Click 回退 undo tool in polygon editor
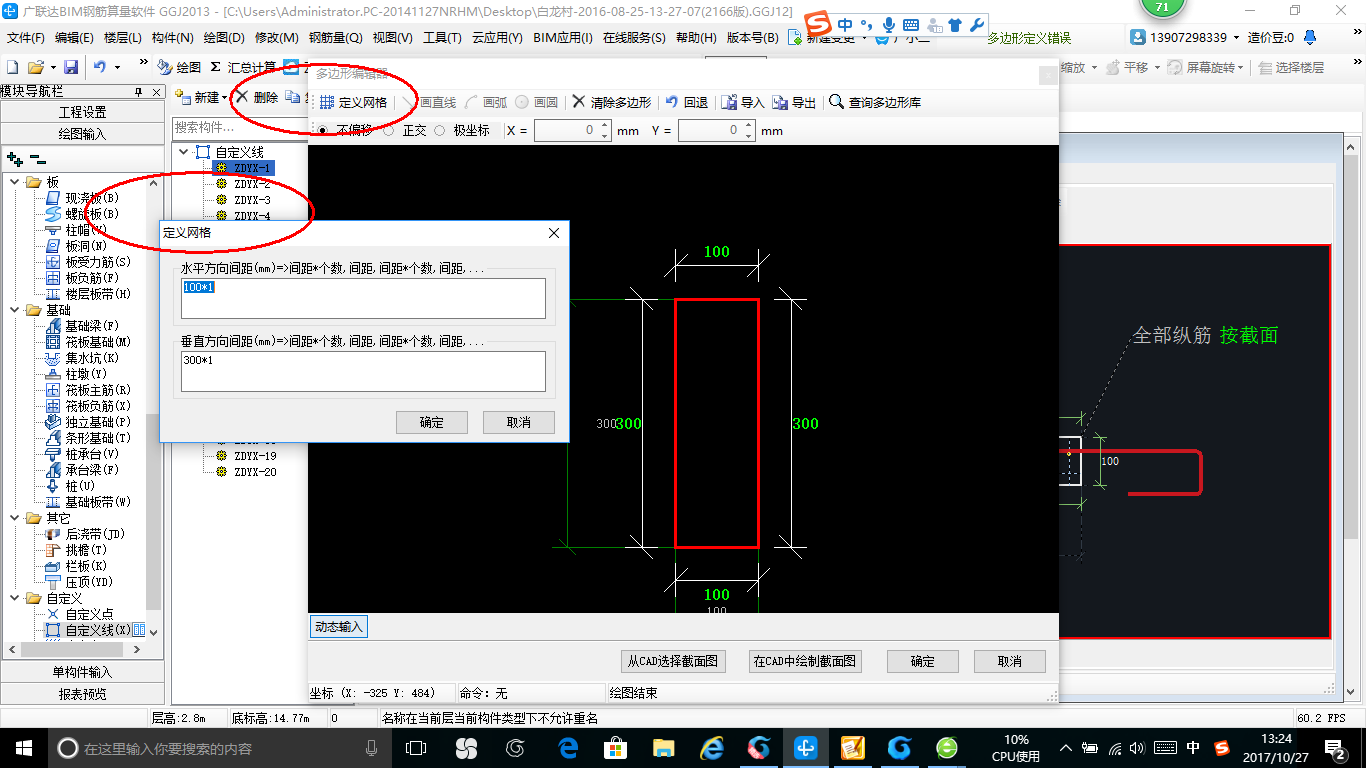 pos(687,102)
